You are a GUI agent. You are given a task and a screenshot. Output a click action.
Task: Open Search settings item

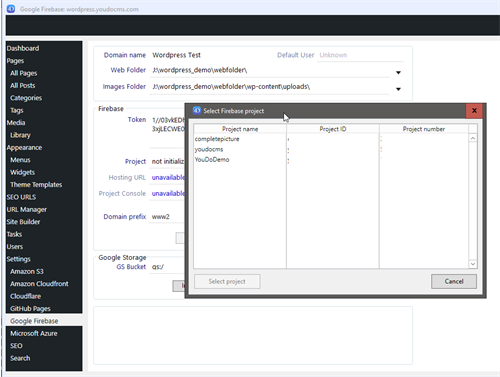click(x=20, y=358)
